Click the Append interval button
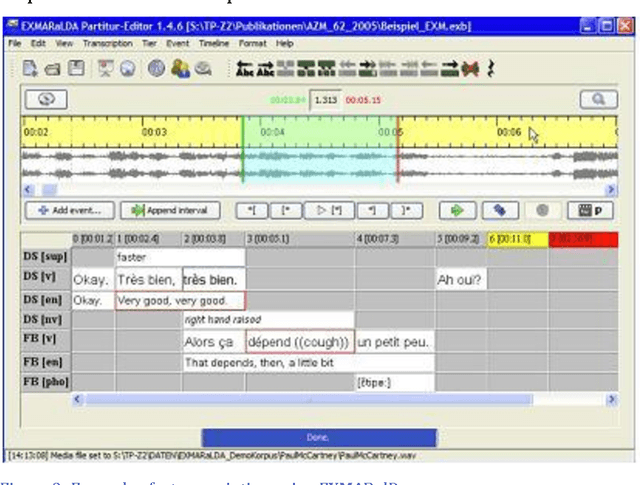The image size is (640, 485). tap(163, 211)
